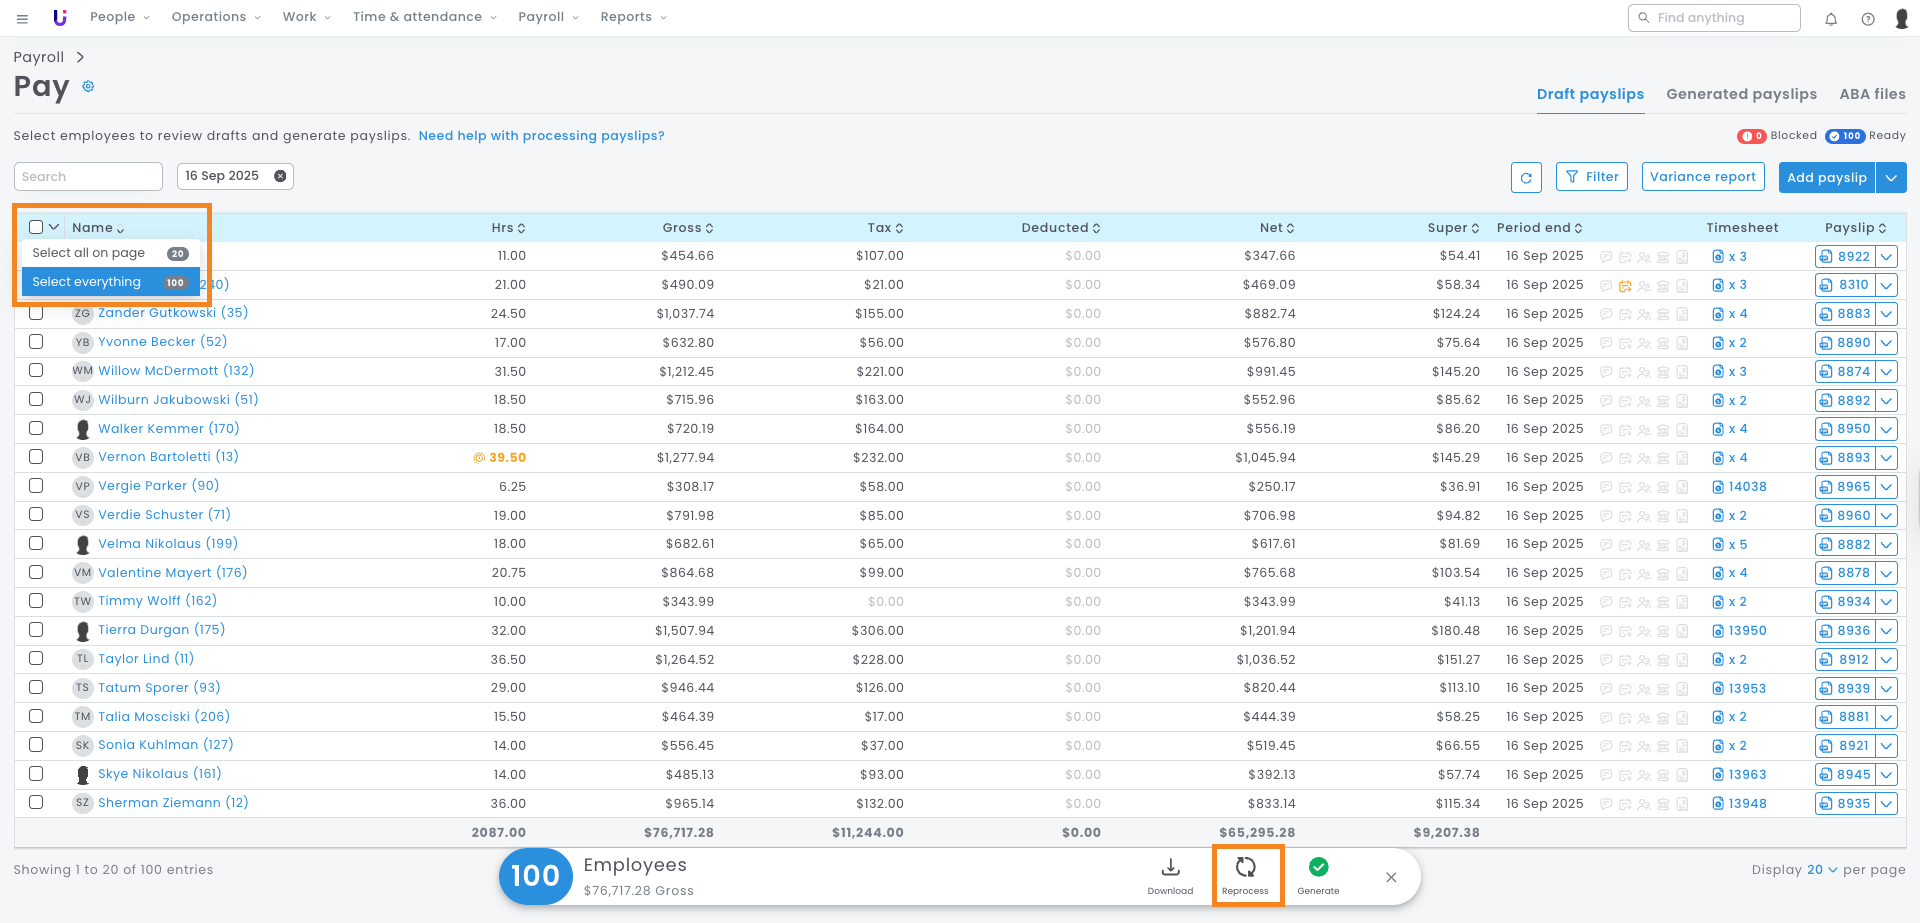Screen dimensions: 1920x923
Task: Click the help question mark icon
Action: [1868, 18]
